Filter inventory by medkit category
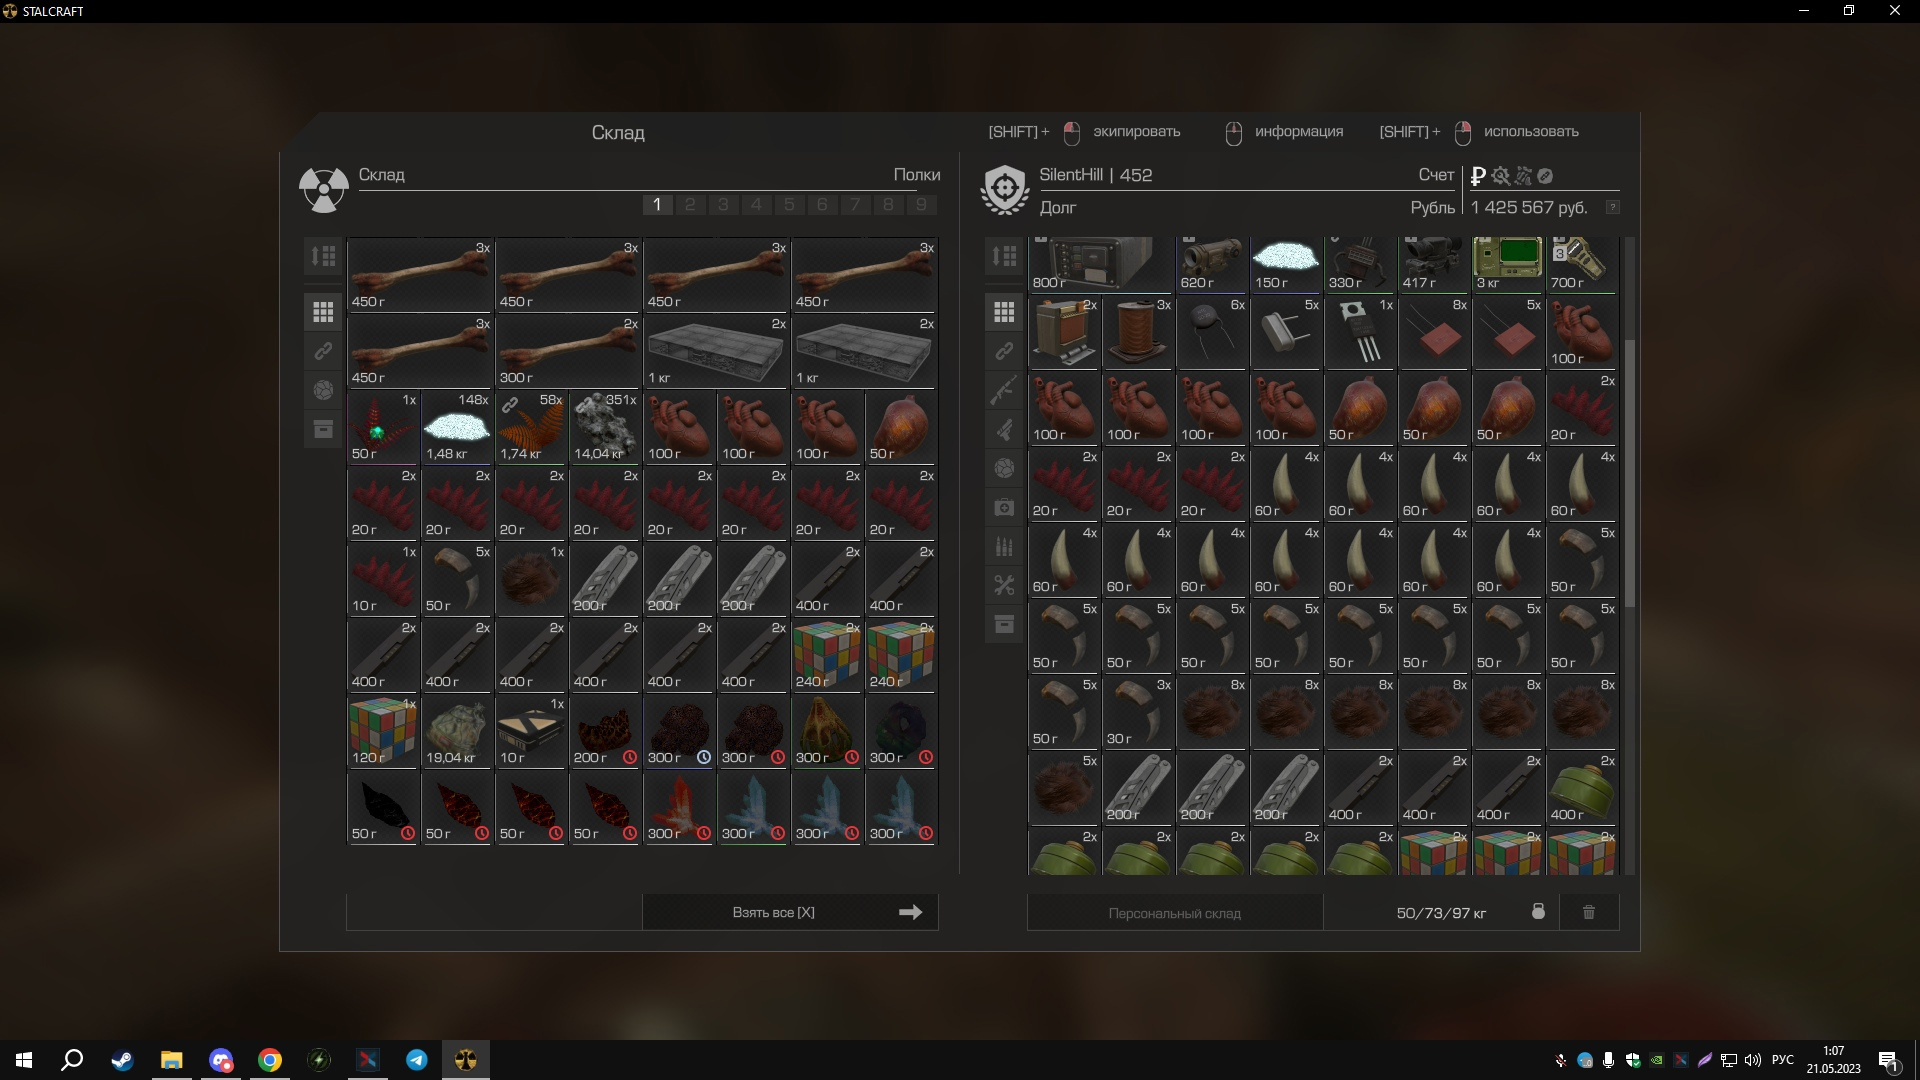 point(1004,508)
